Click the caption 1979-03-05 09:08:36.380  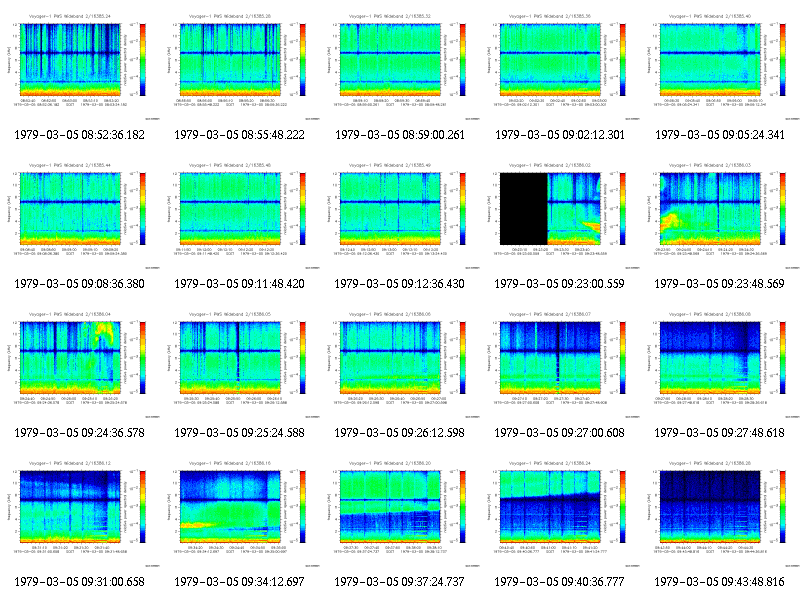point(80,284)
